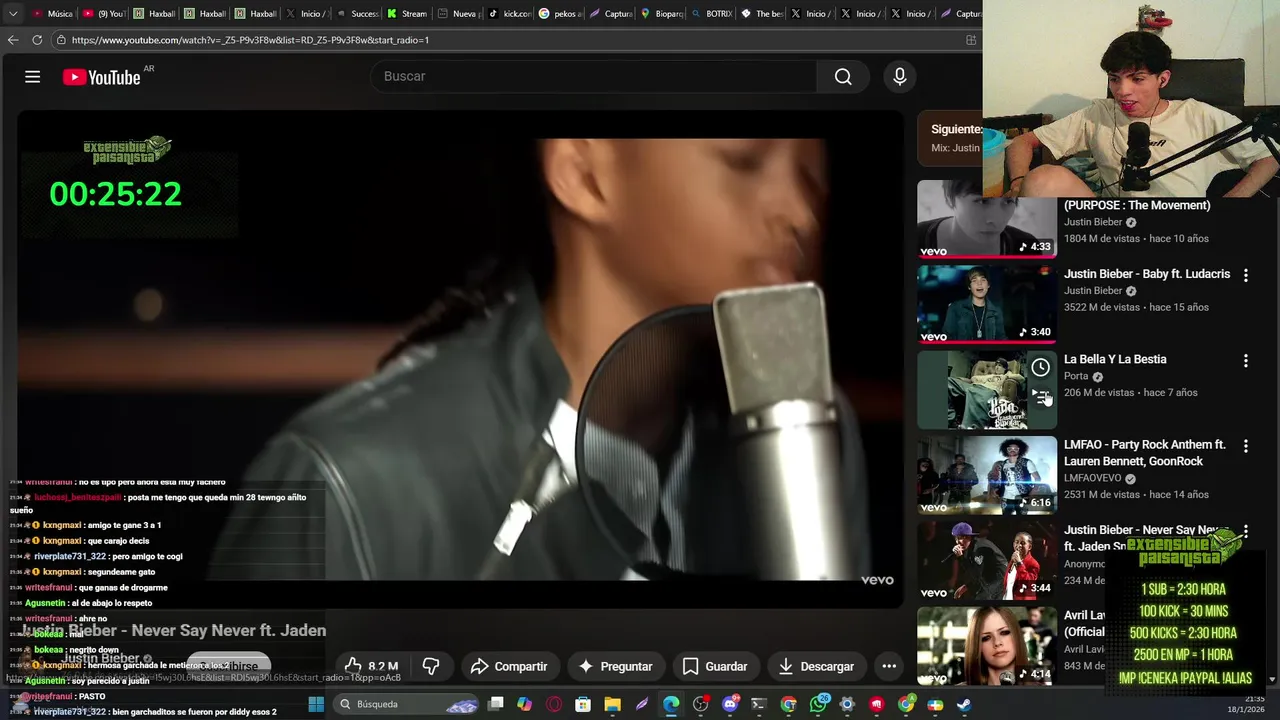Image resolution: width=1280 pixels, height=720 pixels.
Task: Open La Bella Y La Bestia title
Action: [x=1115, y=359]
